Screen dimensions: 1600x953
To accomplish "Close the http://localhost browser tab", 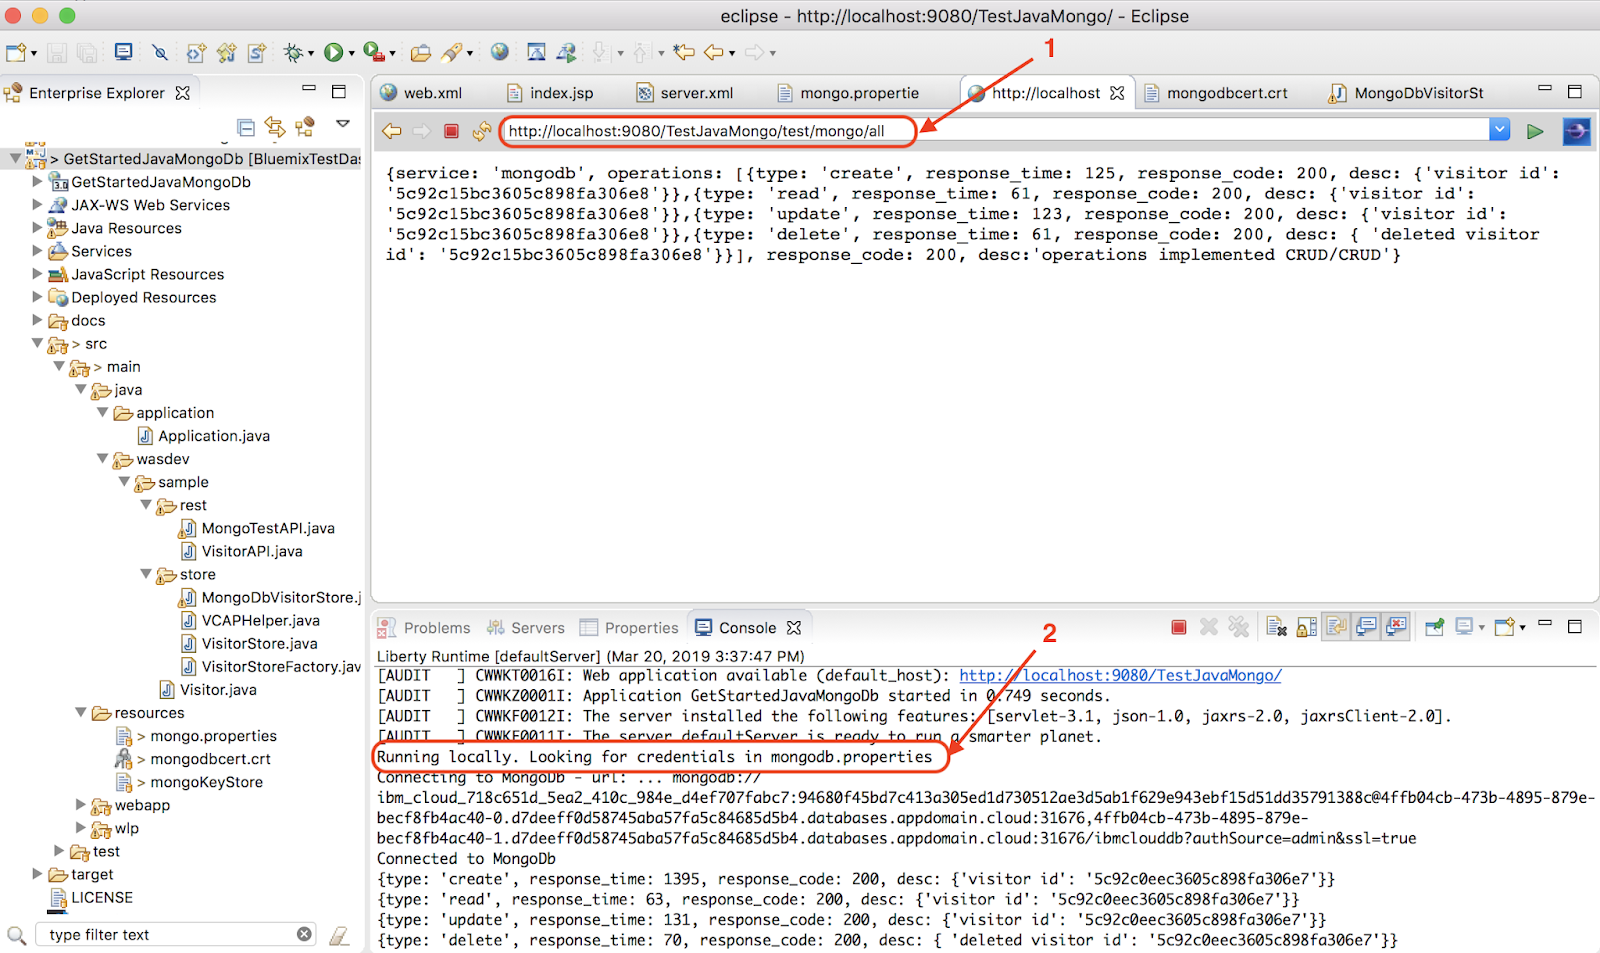I will [x=1117, y=93].
